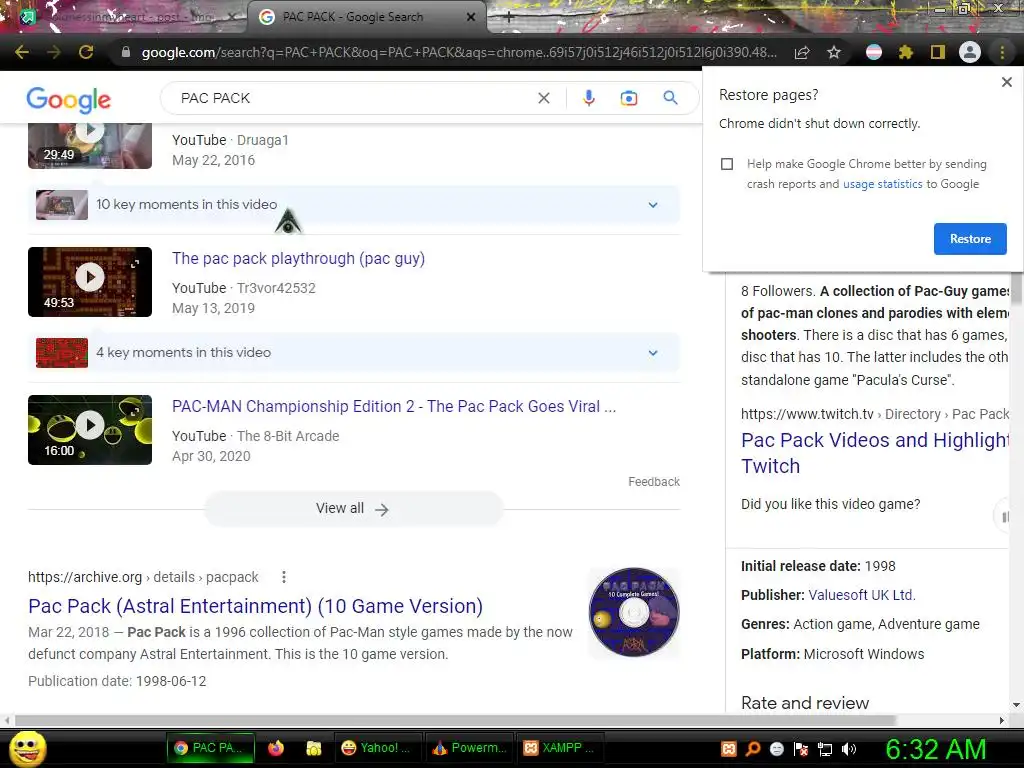The height and width of the screenshot is (768, 1024).
Task: Open the striped flag extension icon
Action: click(874, 52)
